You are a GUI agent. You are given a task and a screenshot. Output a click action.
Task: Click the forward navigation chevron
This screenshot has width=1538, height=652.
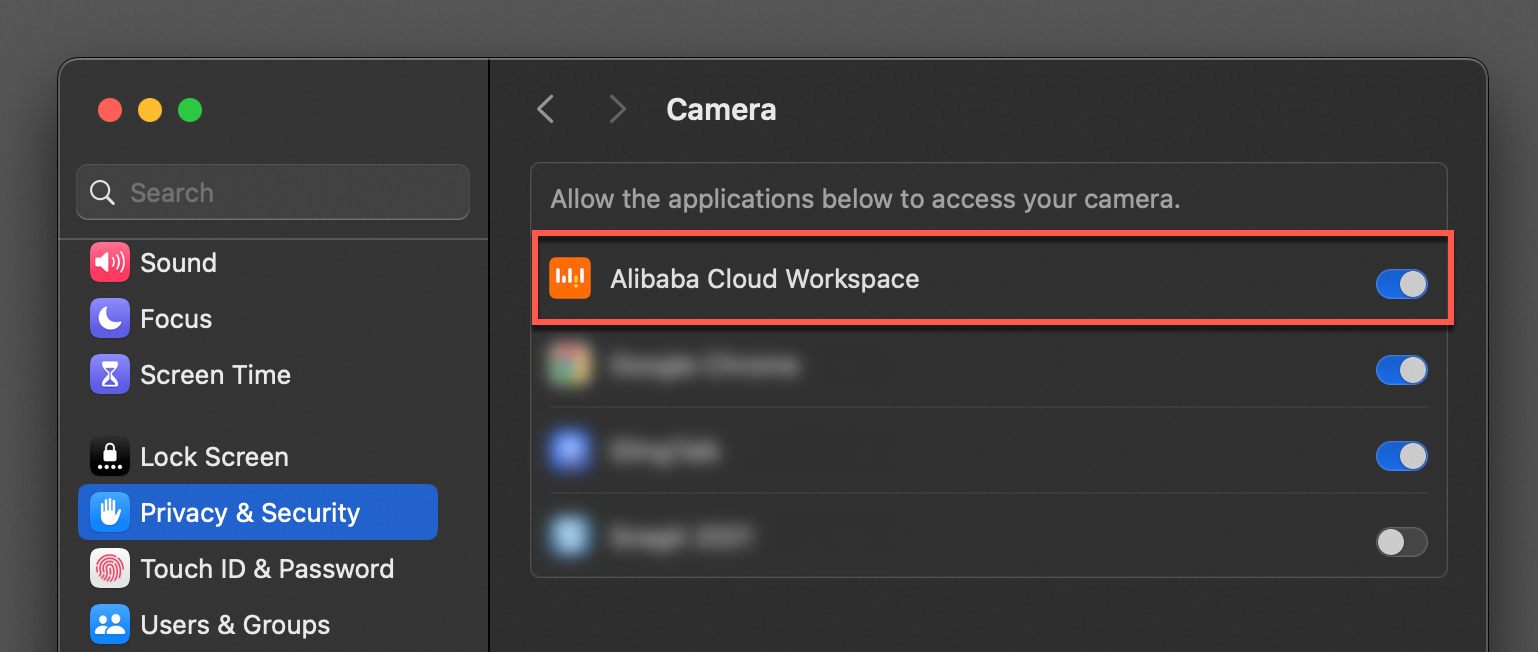[x=617, y=109]
